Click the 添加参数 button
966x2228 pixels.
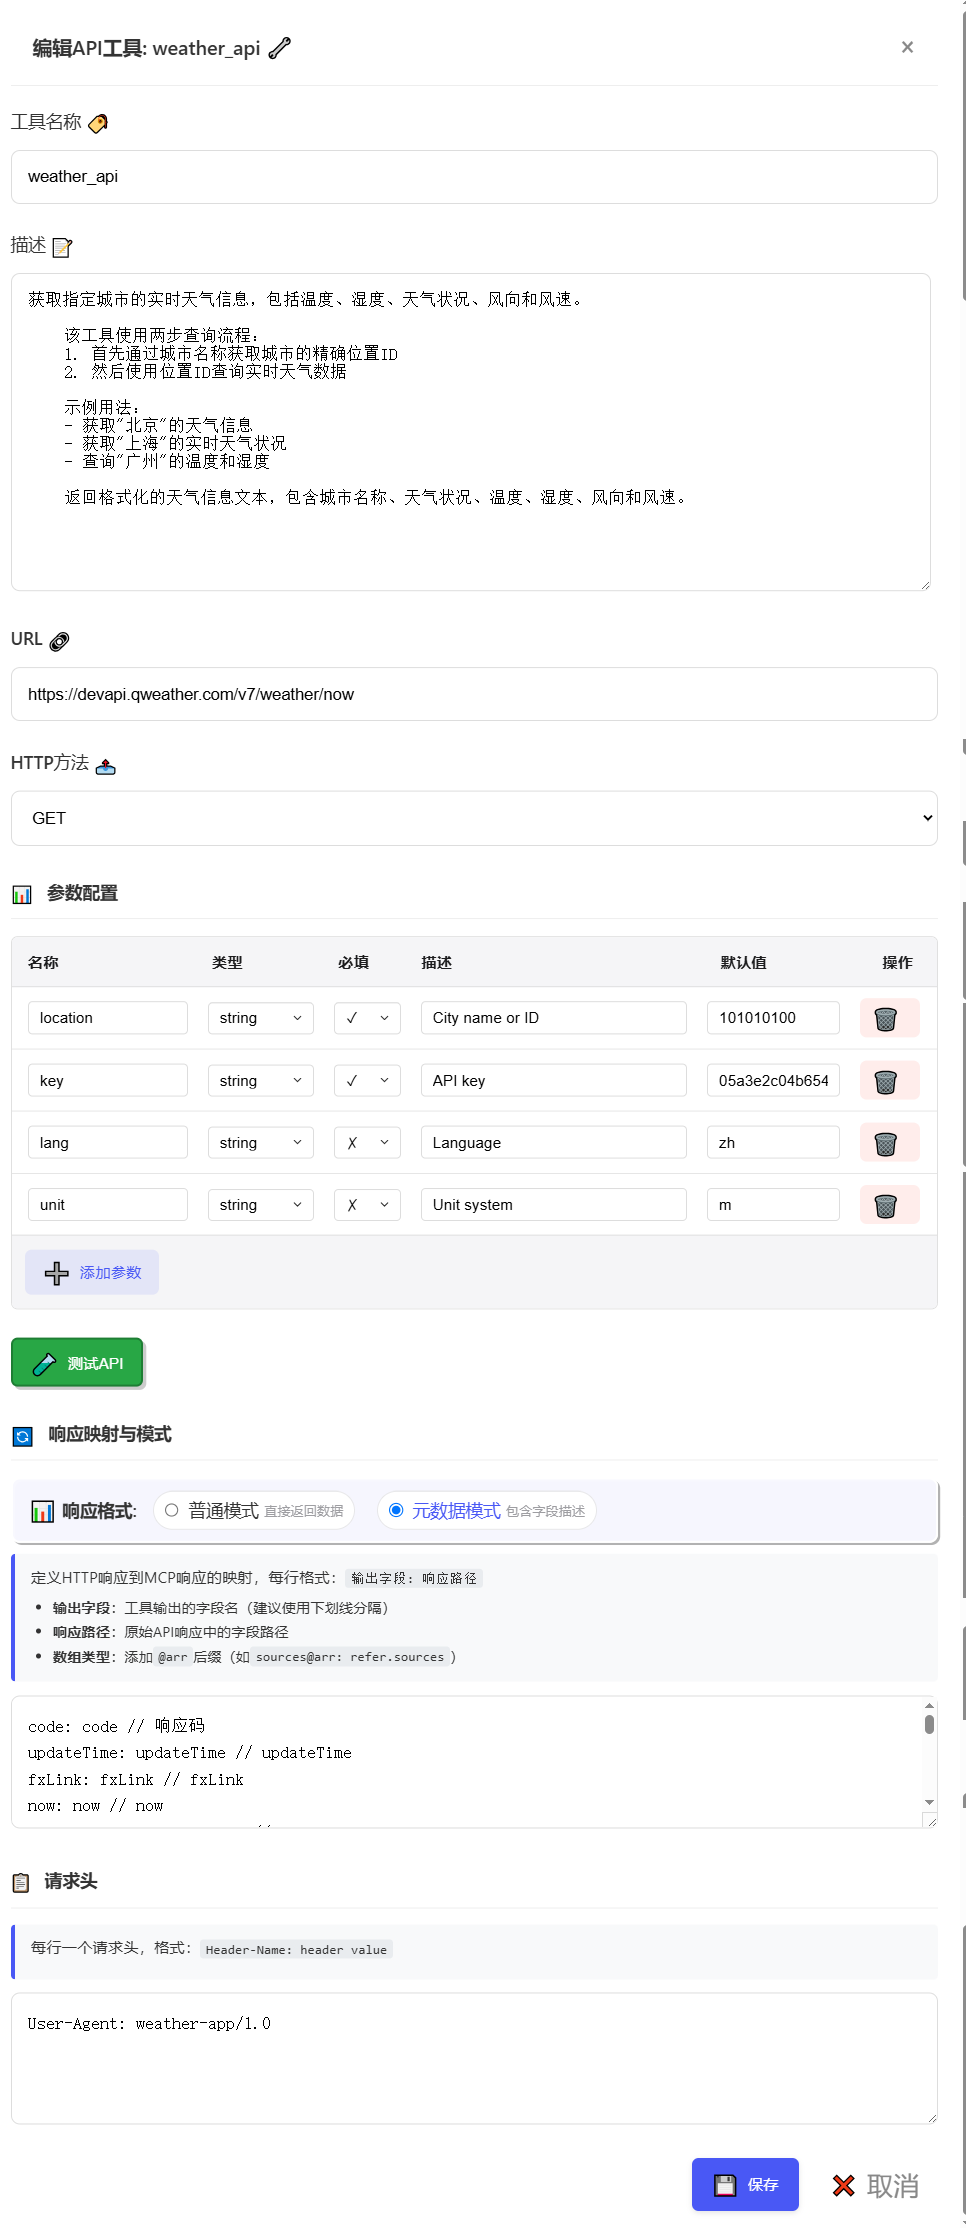[92, 1272]
